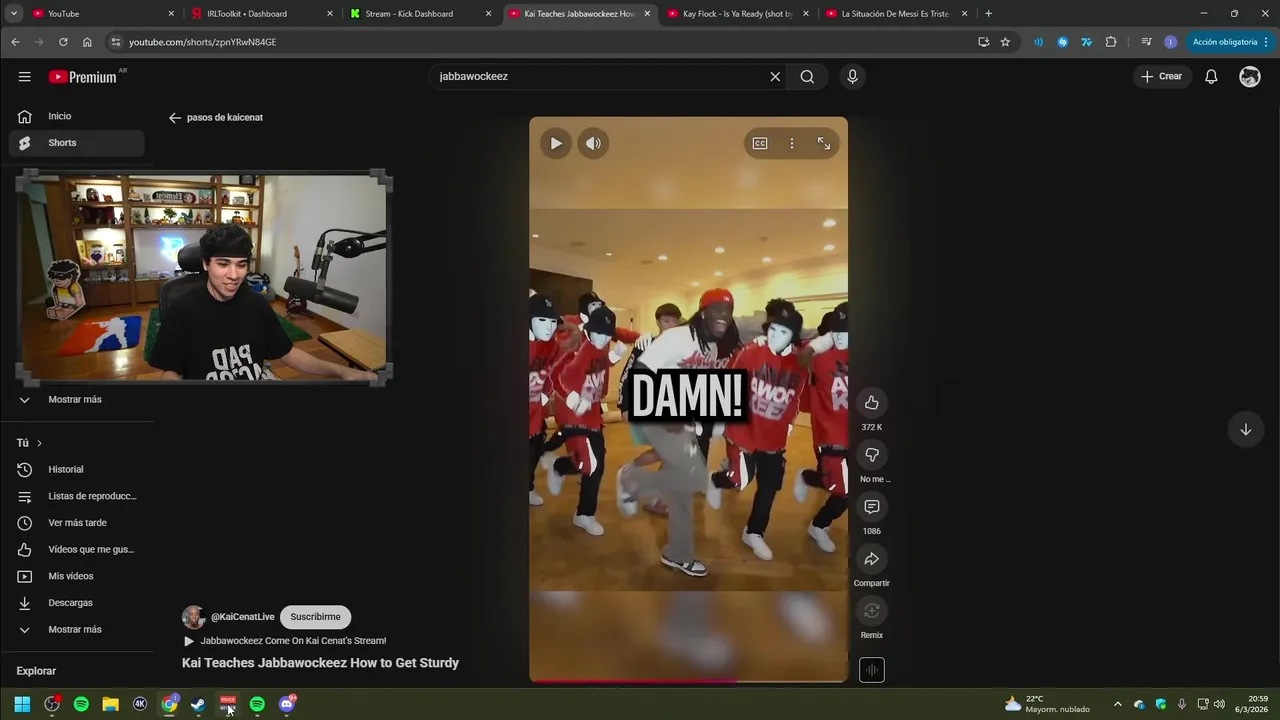Close the IRLToolkit - Dashboard tab

click(x=329, y=14)
